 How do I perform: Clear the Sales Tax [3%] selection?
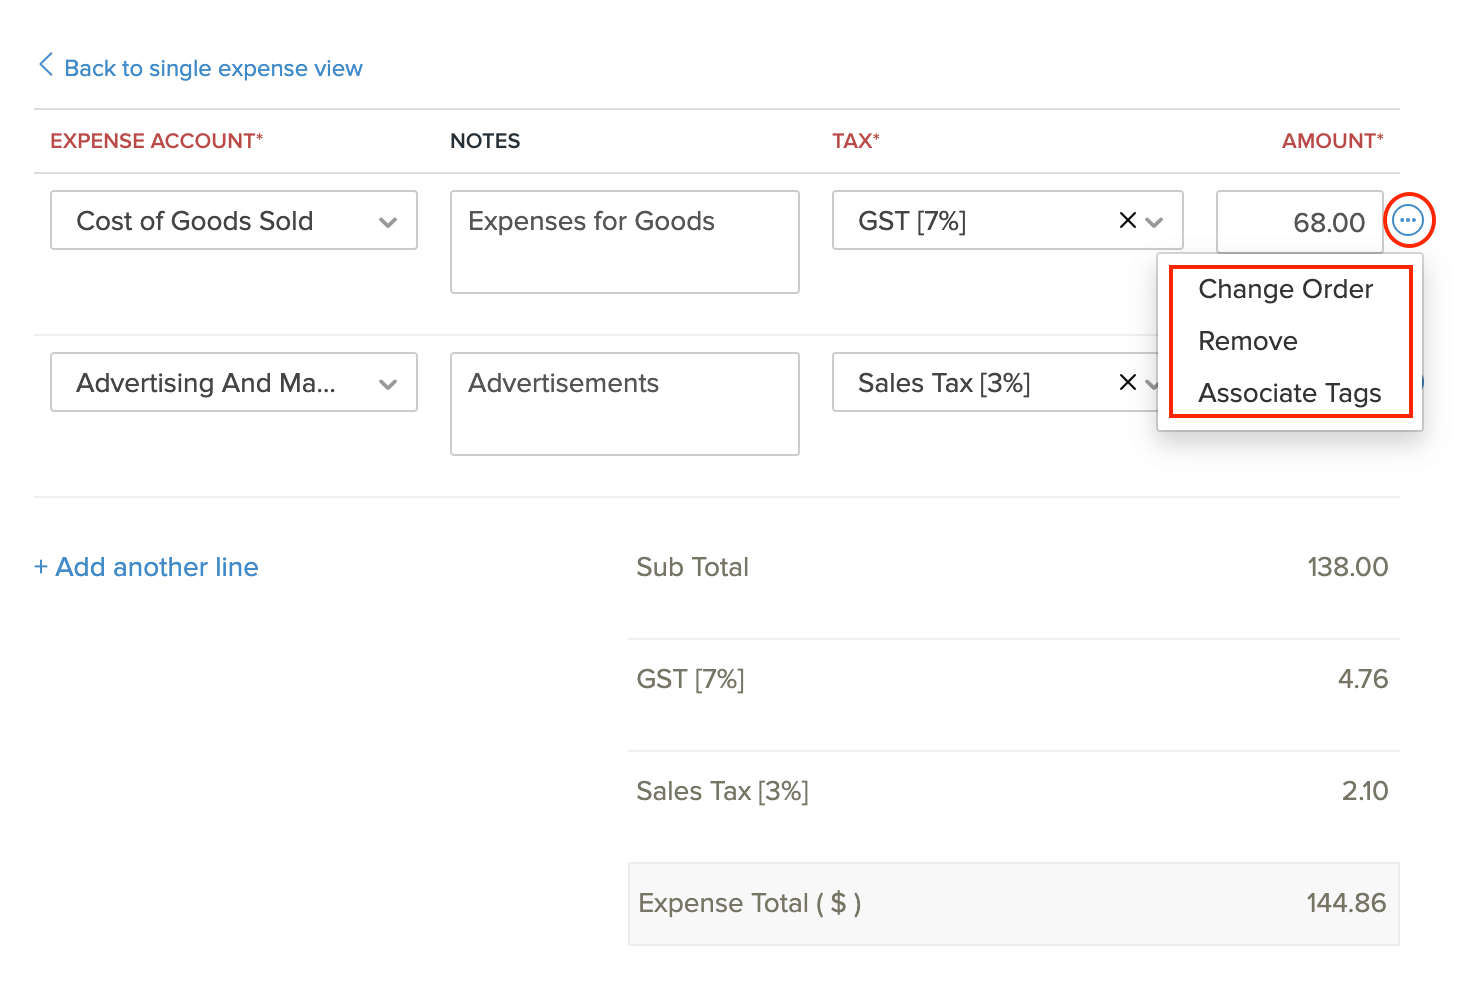(x=1127, y=382)
